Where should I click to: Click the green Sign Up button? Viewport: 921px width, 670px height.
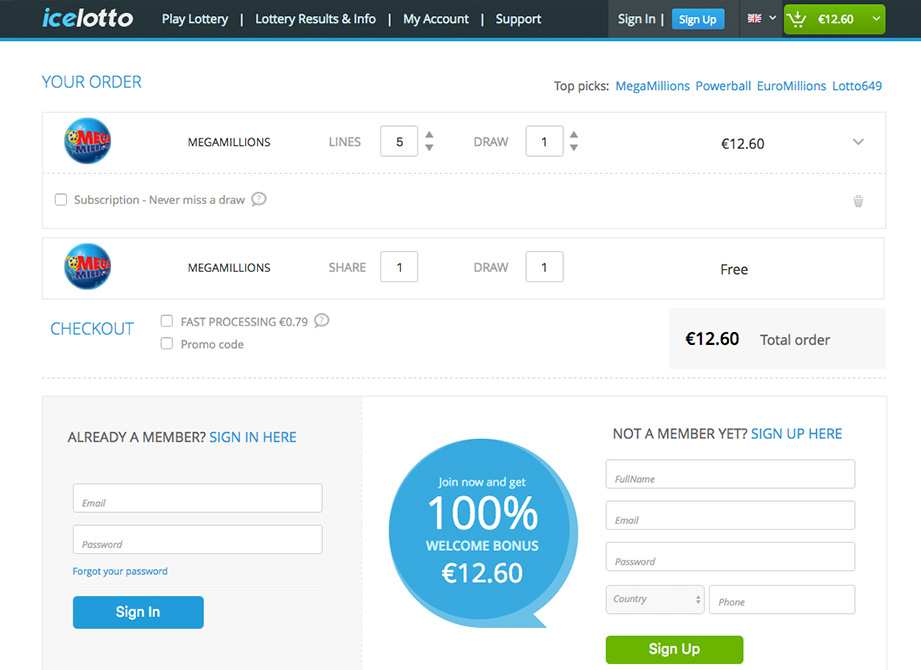tap(674, 649)
